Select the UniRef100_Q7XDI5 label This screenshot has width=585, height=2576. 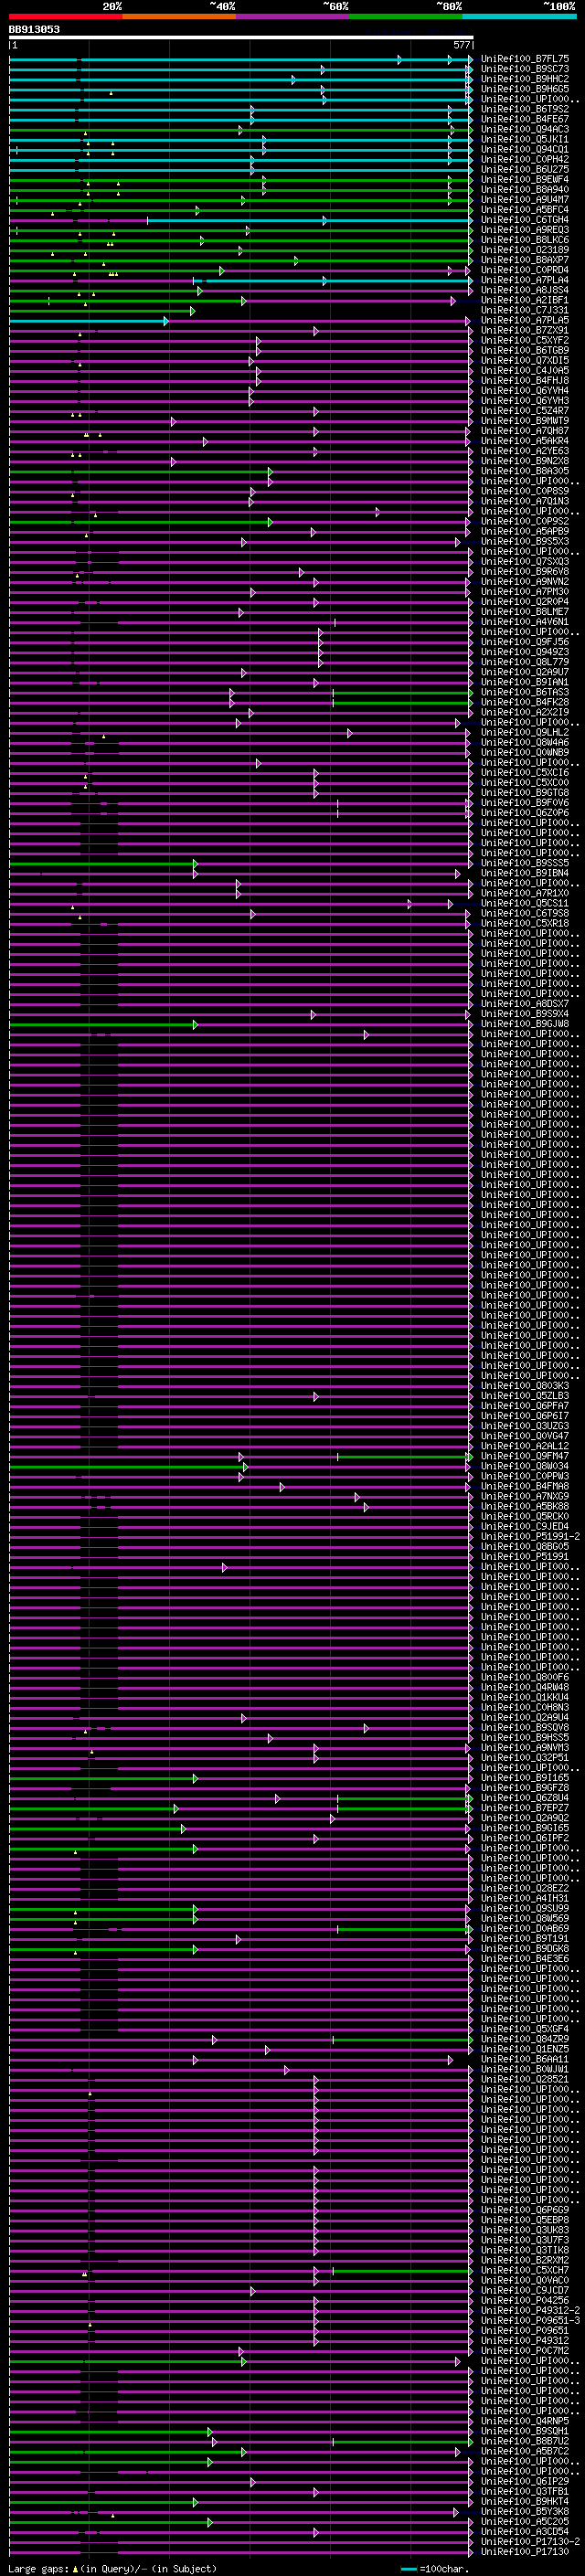tap(525, 360)
